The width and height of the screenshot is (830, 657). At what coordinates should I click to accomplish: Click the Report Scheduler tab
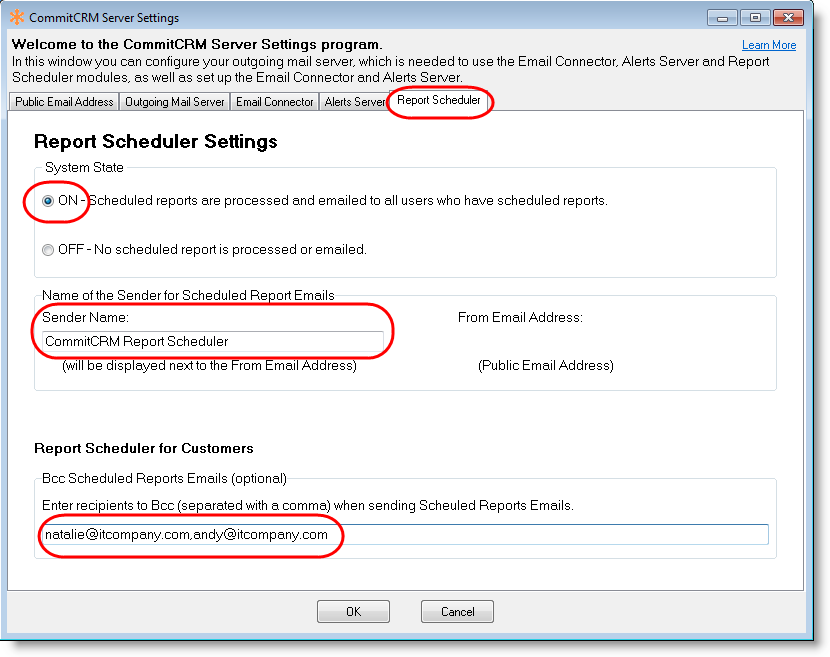coord(438,101)
